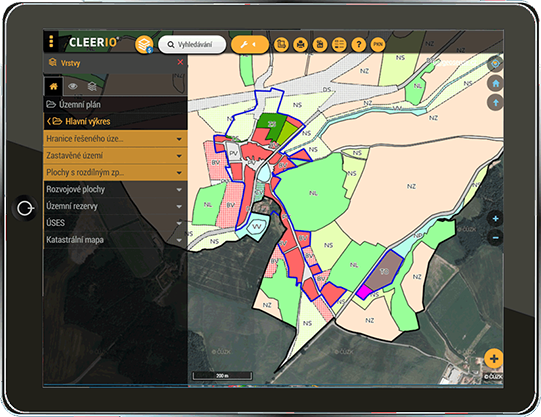Open the help question mark icon
This screenshot has width=541, height=417.
click(358, 44)
